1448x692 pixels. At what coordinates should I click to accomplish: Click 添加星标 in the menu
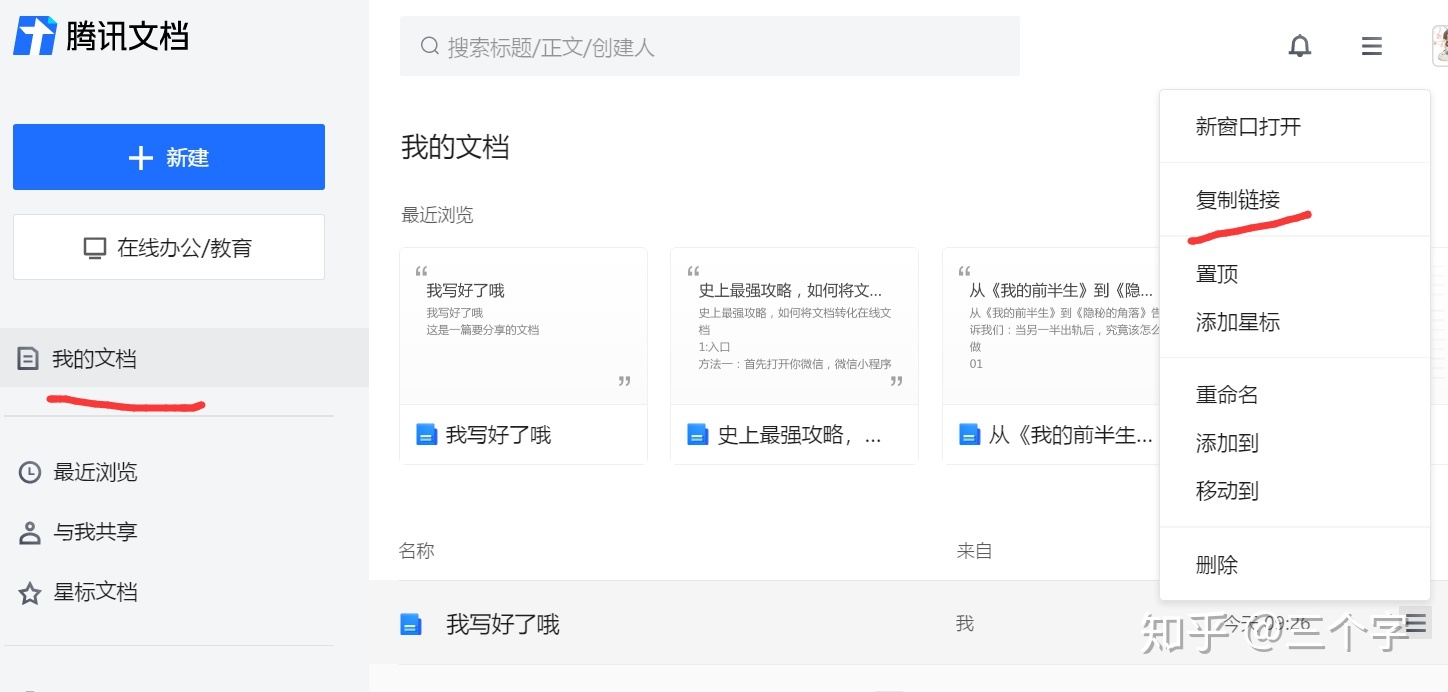[x=1238, y=322]
